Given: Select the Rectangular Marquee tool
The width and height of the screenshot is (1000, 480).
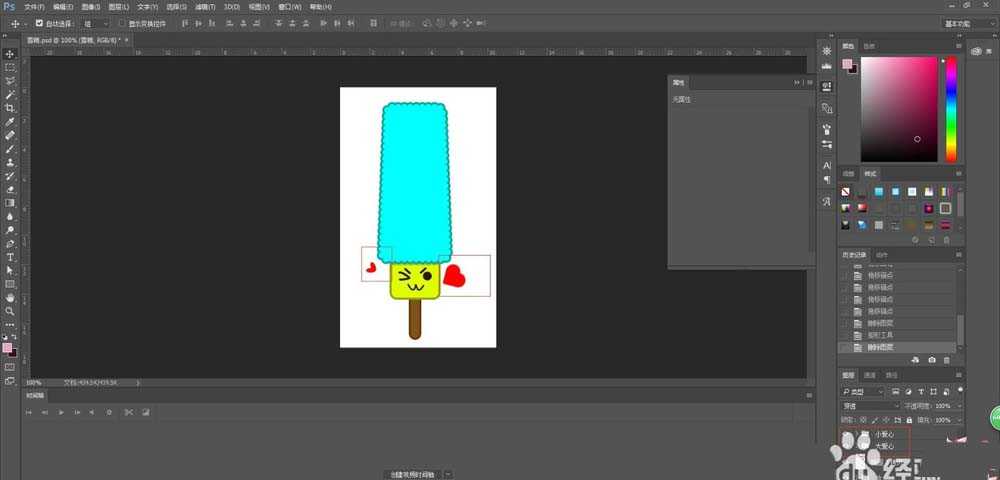Looking at the screenshot, I should pos(10,67).
